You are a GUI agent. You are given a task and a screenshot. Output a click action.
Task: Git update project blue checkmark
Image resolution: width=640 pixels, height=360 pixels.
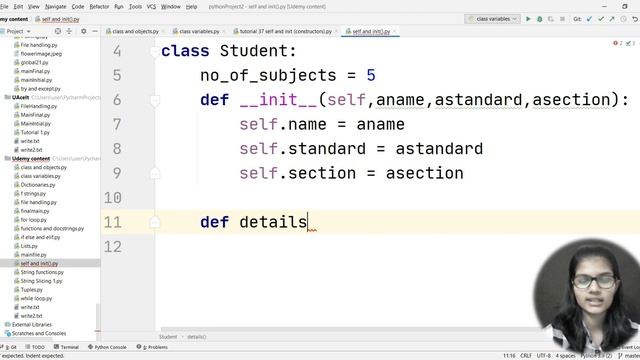[589, 19]
